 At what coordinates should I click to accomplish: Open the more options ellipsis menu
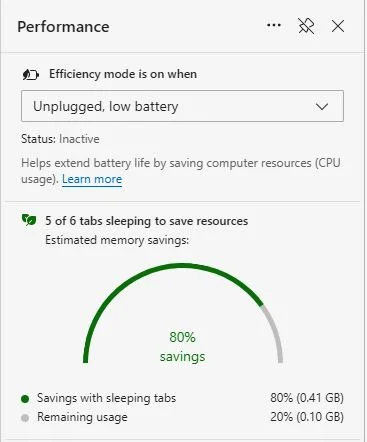274,26
